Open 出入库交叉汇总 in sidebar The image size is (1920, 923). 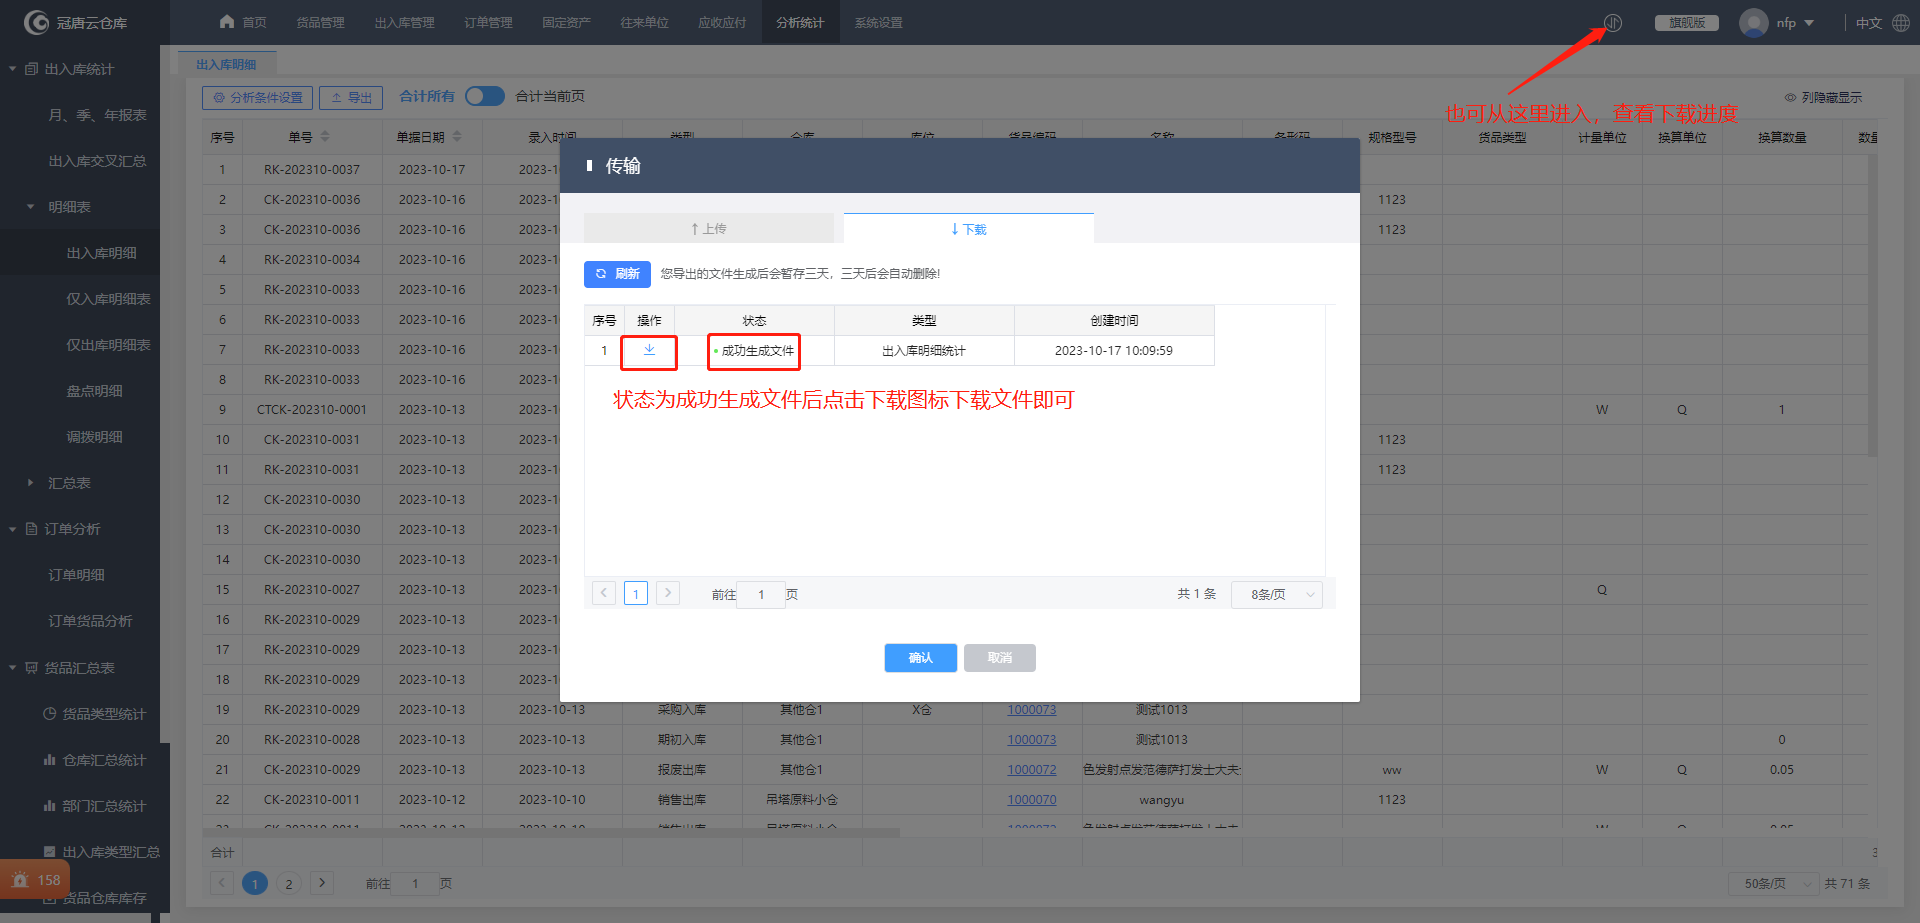[97, 161]
